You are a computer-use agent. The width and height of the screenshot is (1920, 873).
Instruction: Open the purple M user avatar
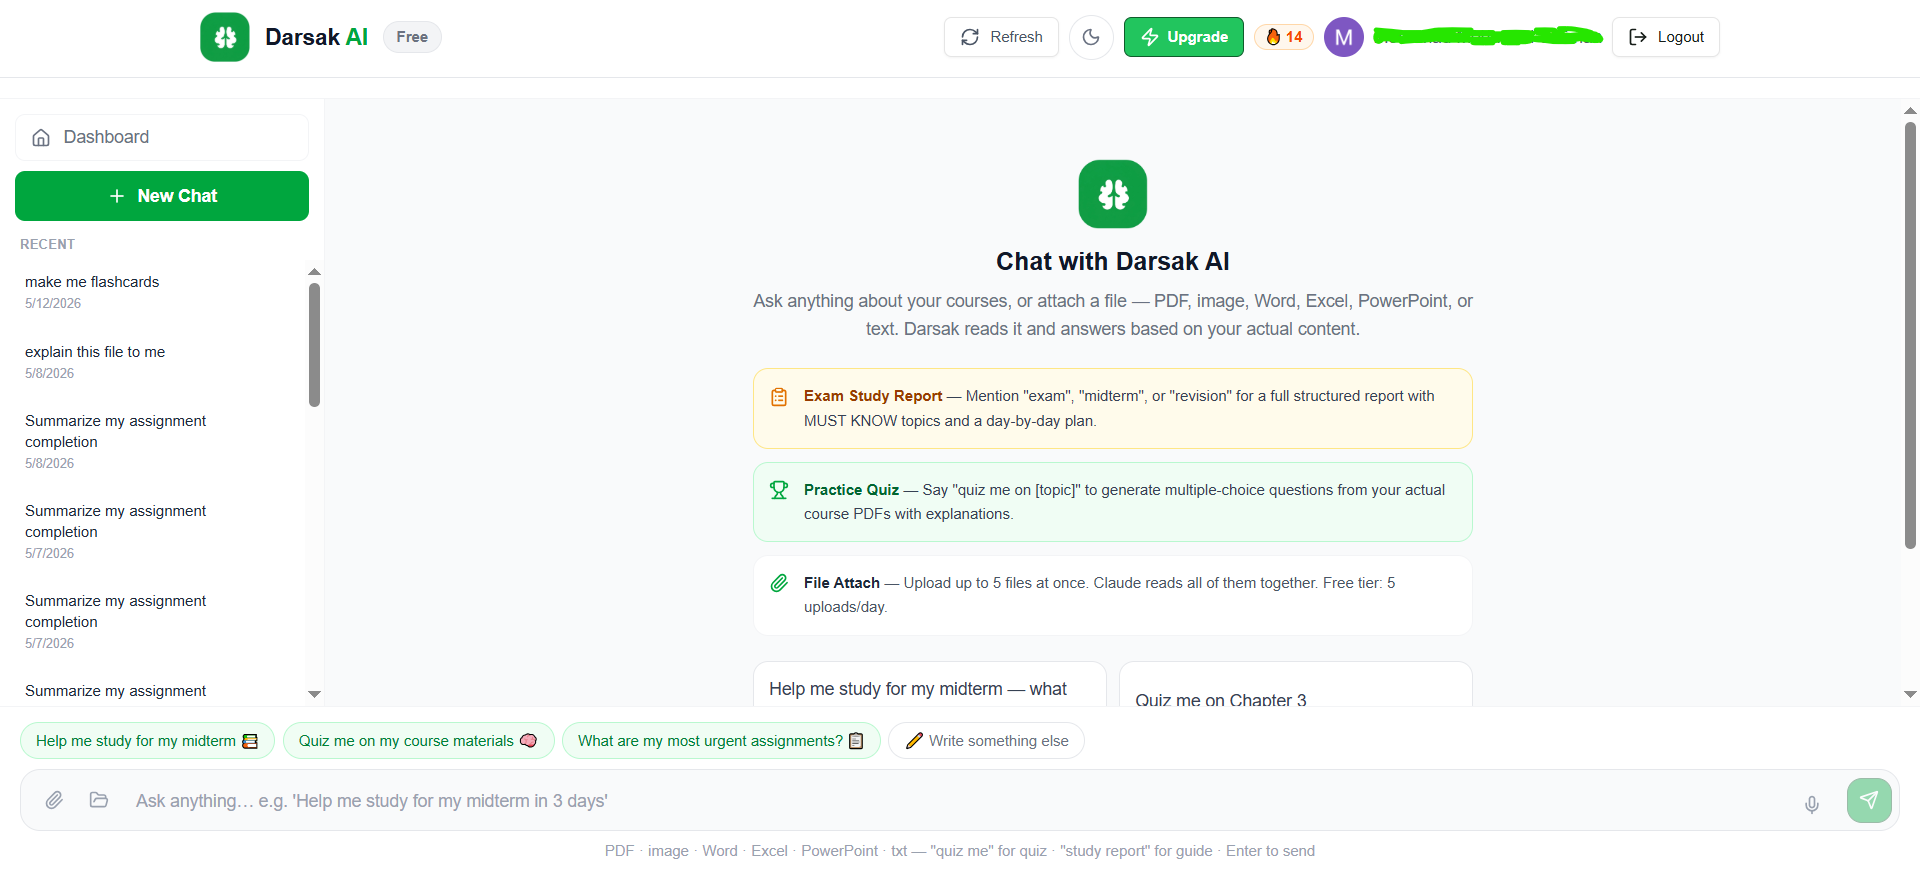pyautogui.click(x=1344, y=37)
